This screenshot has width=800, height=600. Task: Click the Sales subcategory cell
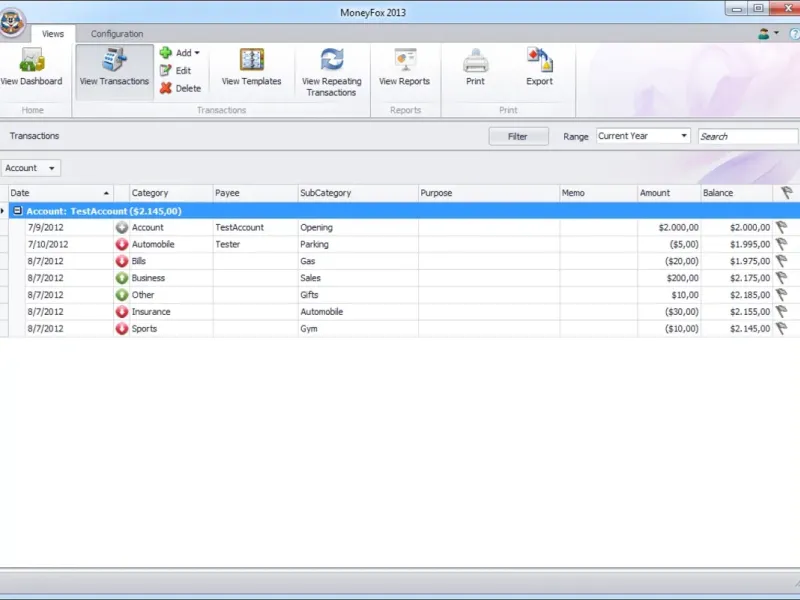pos(358,278)
